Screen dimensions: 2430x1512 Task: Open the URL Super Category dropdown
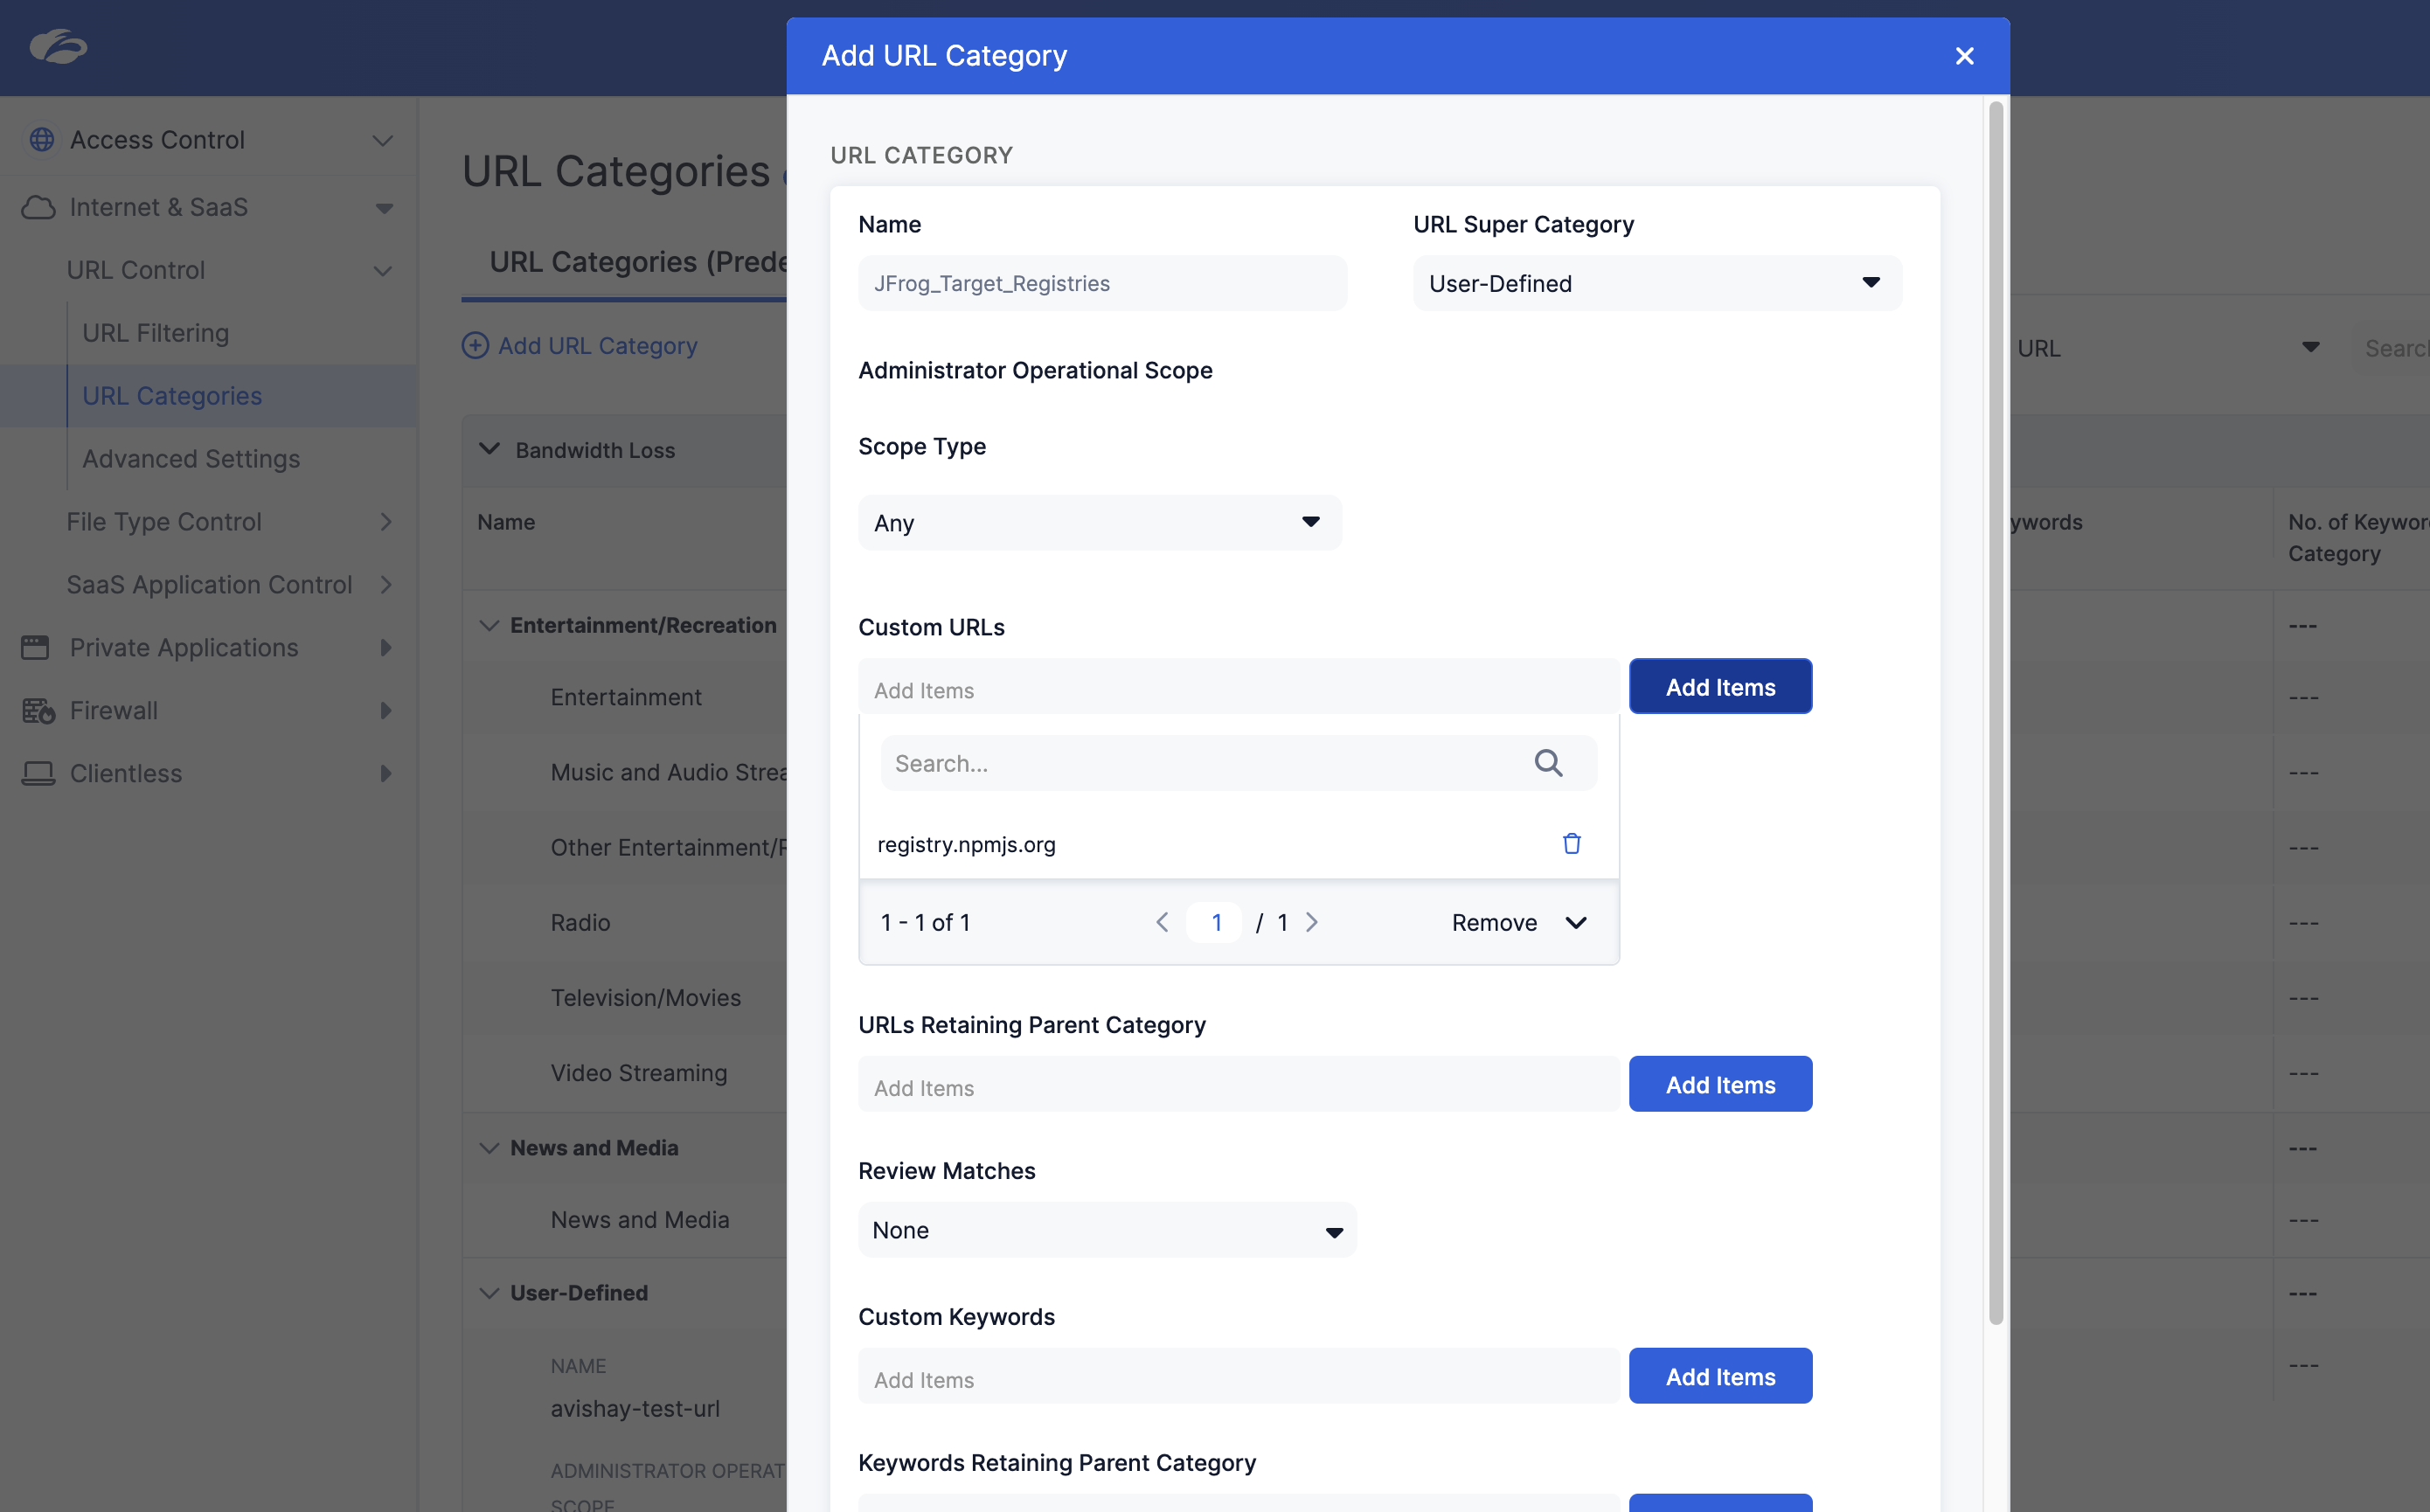(1657, 283)
